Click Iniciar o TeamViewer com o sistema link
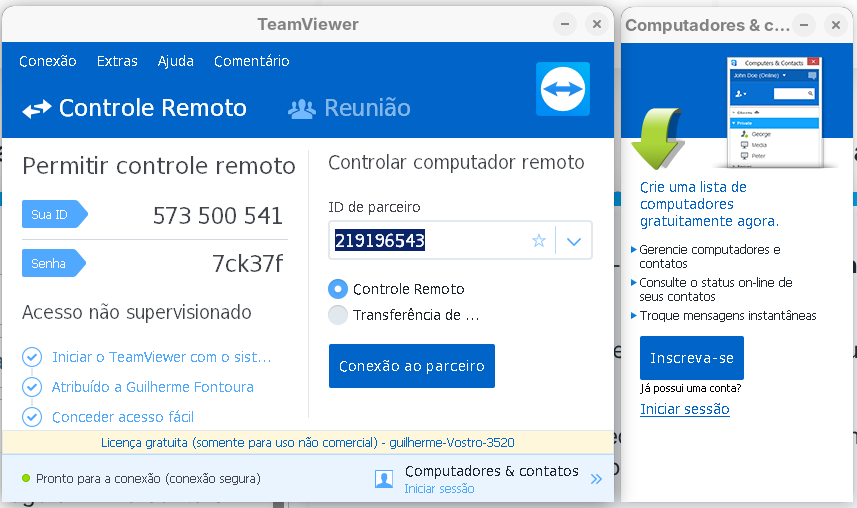 pos(161,357)
